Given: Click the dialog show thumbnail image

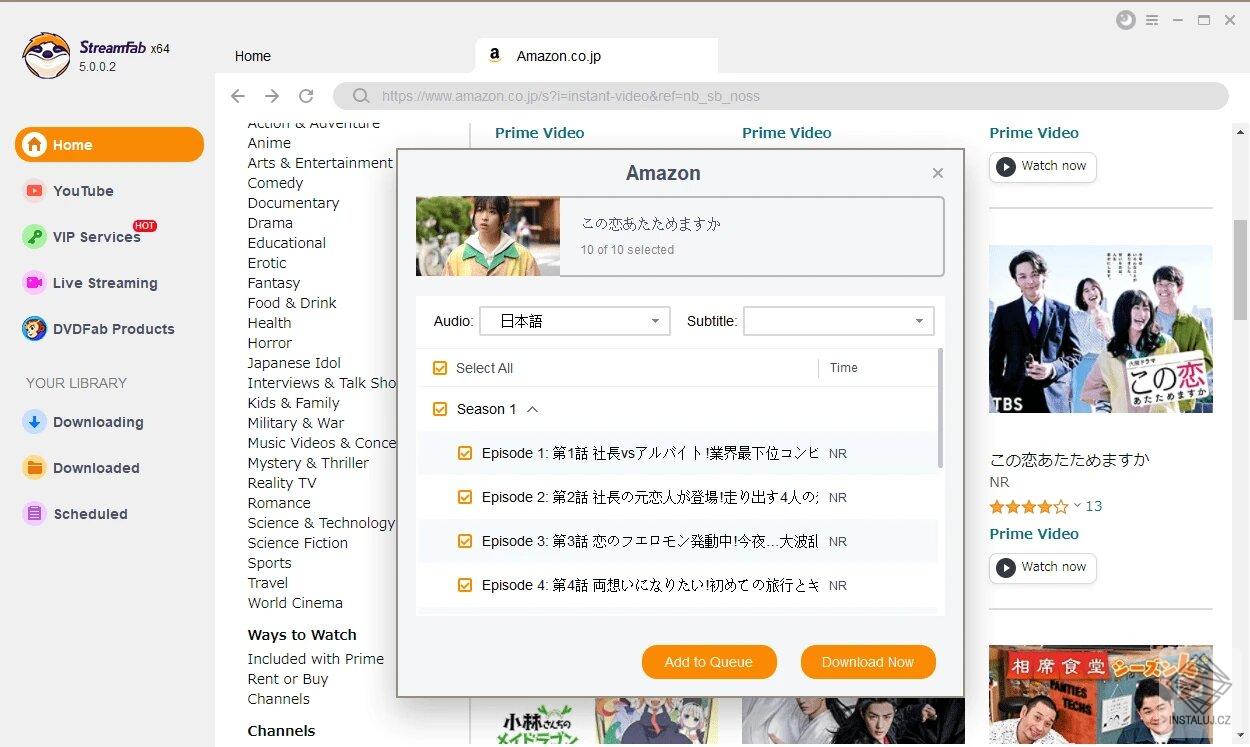Looking at the screenshot, I should pos(488,236).
